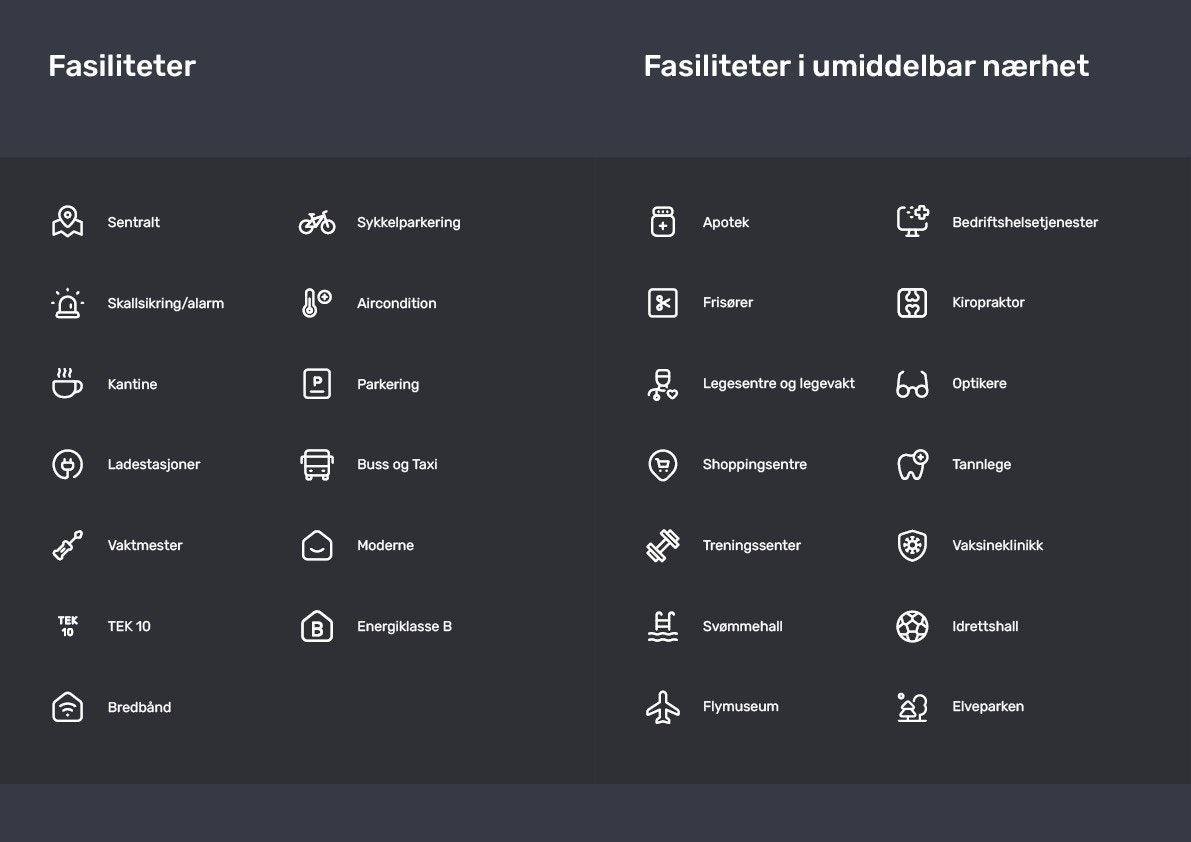Click the 'Aircondition' label
Image resolution: width=1191 pixels, height=842 pixels.
pos(396,303)
